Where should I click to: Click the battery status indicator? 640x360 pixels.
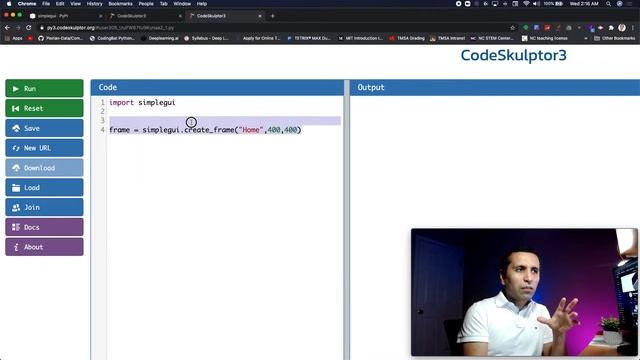(553, 4)
